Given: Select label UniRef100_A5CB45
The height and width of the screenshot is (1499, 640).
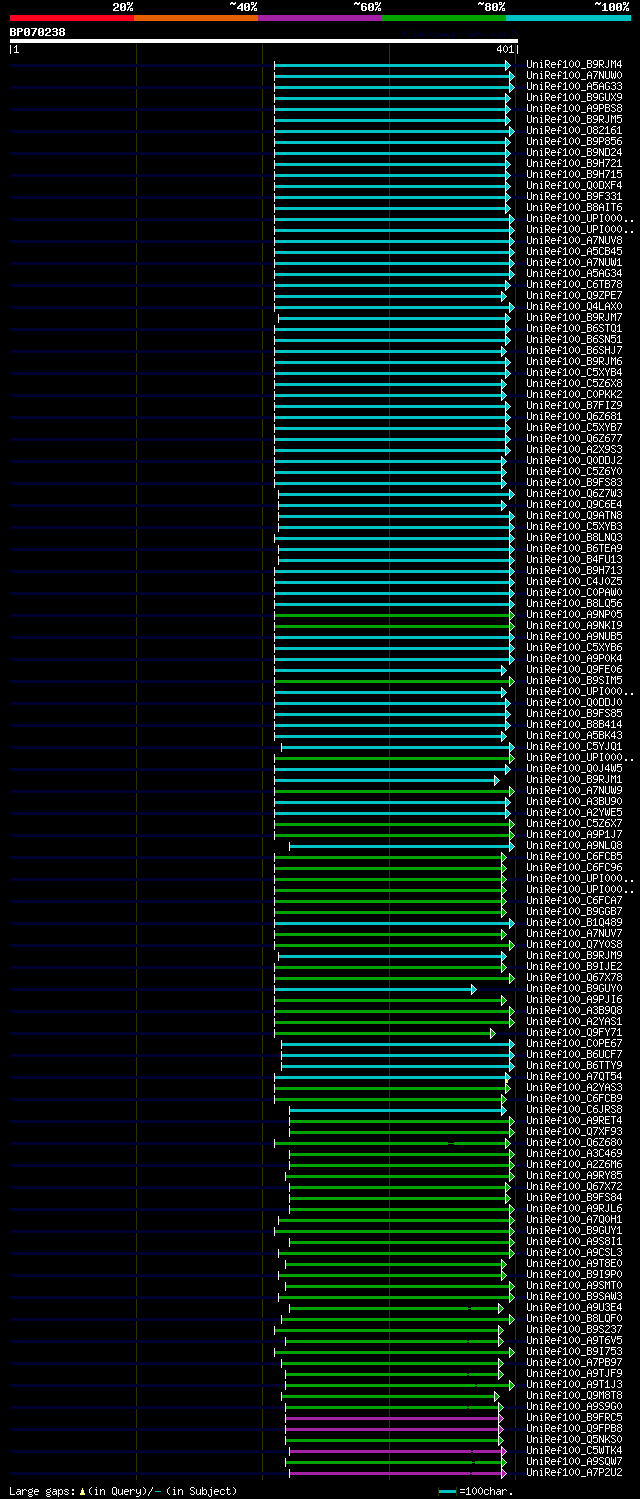Looking at the screenshot, I should coord(575,252).
